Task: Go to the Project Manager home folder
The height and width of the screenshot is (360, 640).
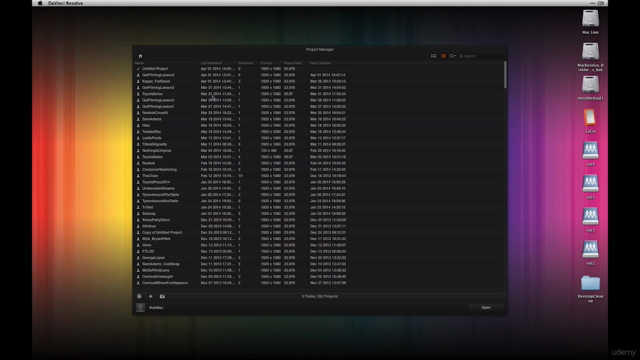Action: pyautogui.click(x=140, y=56)
